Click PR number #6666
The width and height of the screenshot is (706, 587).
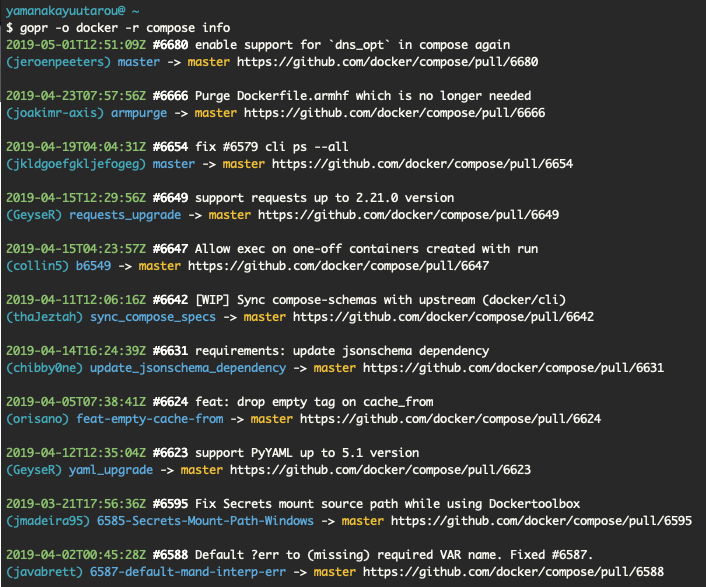[x=170, y=95]
